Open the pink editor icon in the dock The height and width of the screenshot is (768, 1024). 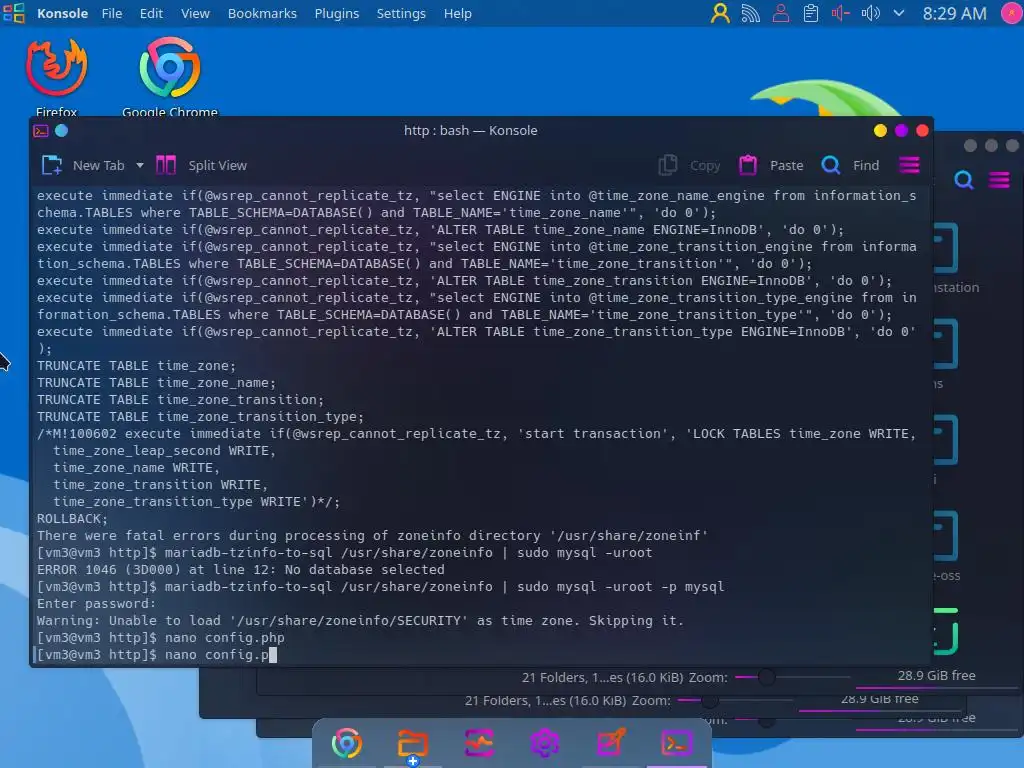coord(611,743)
